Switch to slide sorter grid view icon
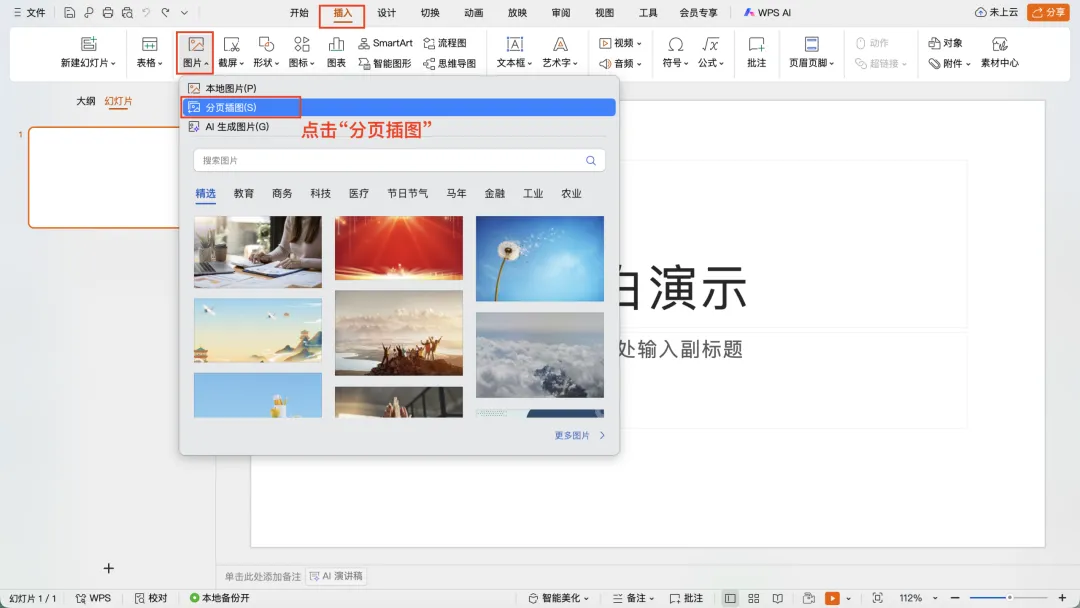 click(x=754, y=598)
